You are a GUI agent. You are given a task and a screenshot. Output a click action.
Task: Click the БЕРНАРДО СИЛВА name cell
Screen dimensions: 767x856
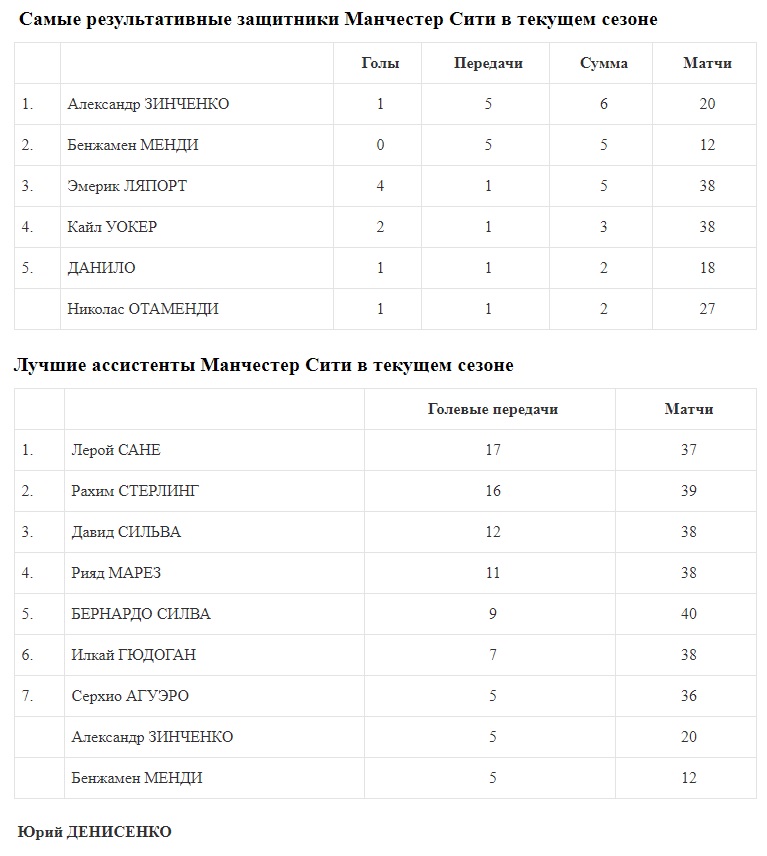141,614
